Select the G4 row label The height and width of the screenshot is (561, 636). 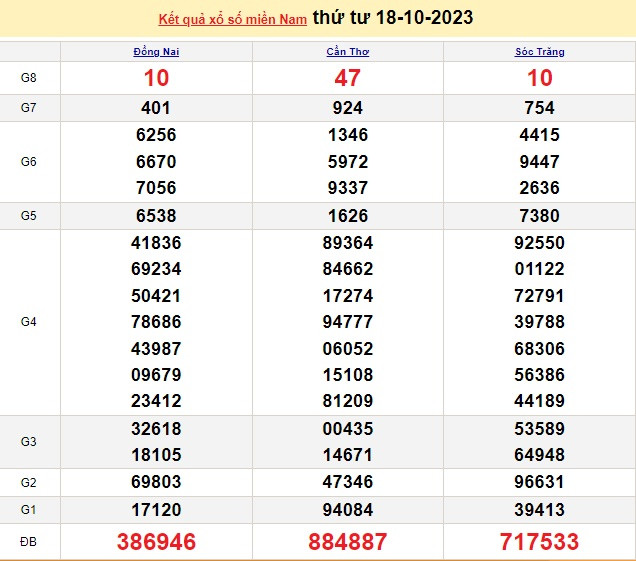point(28,322)
